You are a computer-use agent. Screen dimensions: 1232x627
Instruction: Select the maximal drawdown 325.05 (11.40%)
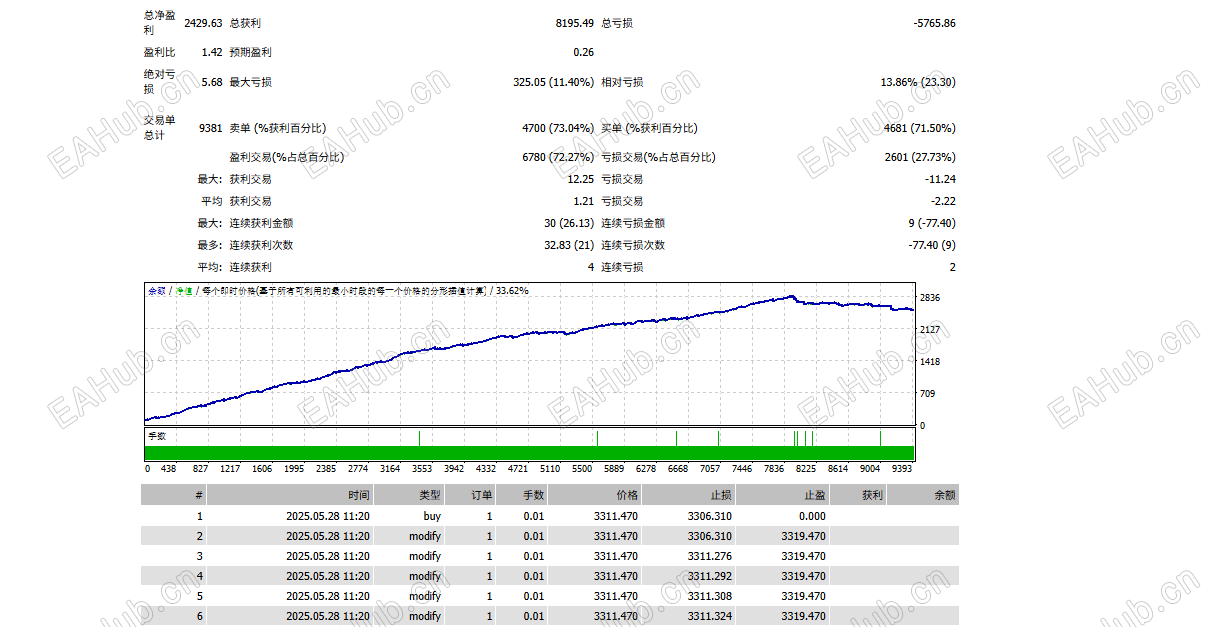pyautogui.click(x=553, y=82)
